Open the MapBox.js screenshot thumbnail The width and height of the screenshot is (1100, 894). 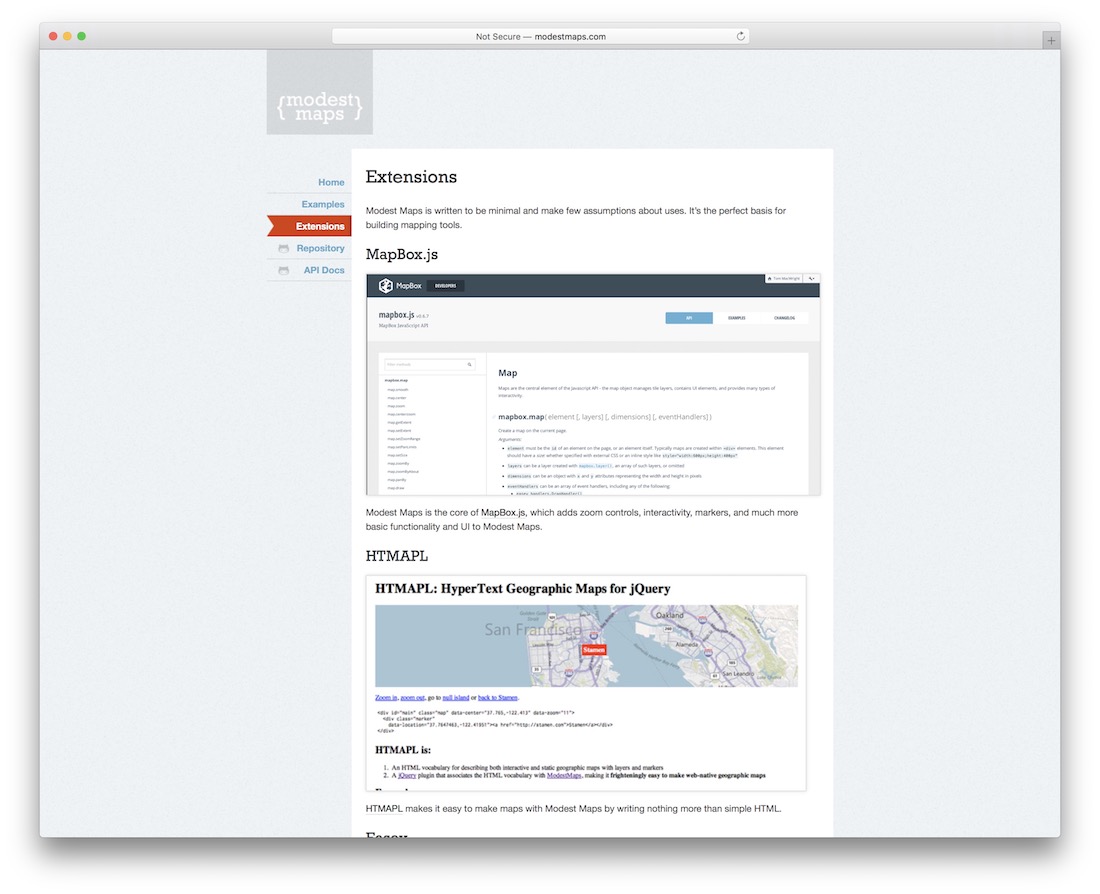tap(593, 385)
